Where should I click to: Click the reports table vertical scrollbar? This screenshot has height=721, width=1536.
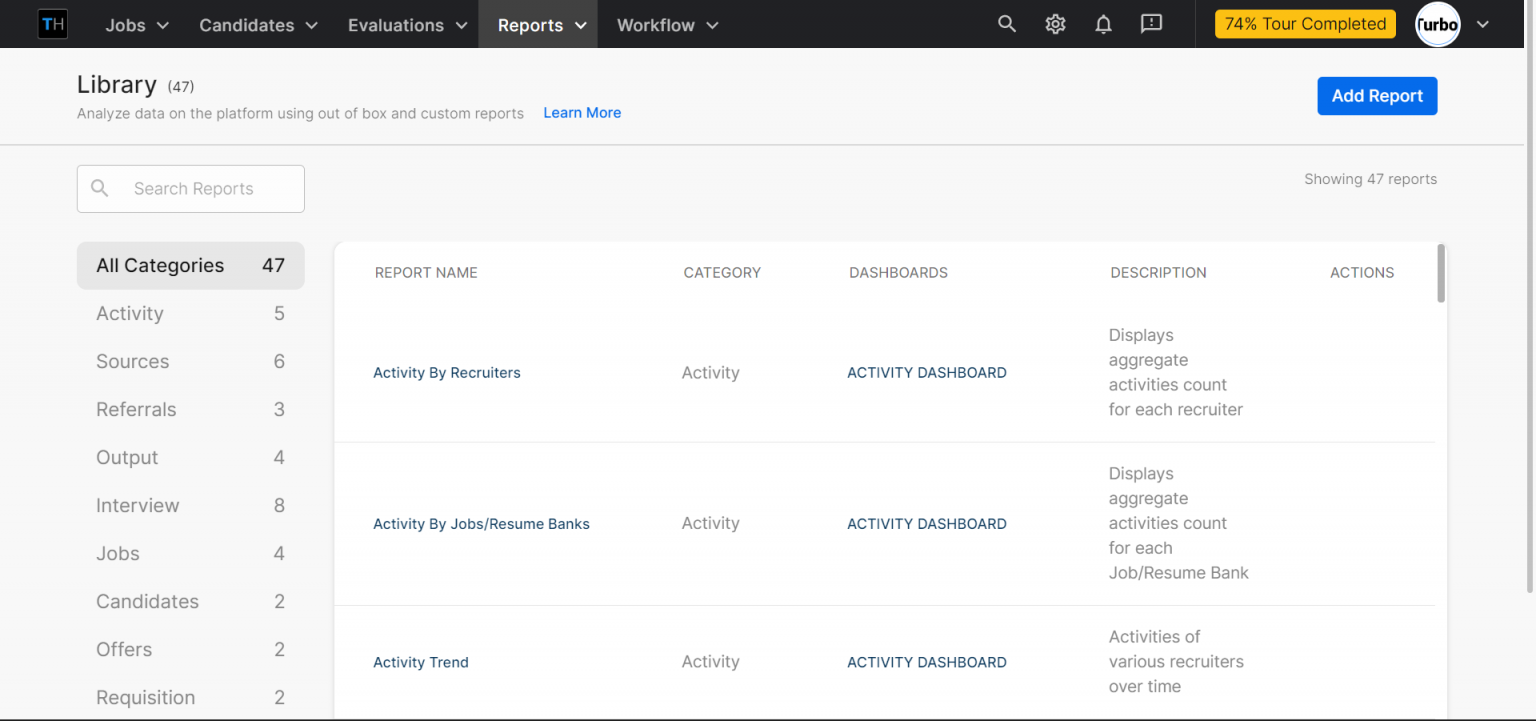(1441, 273)
